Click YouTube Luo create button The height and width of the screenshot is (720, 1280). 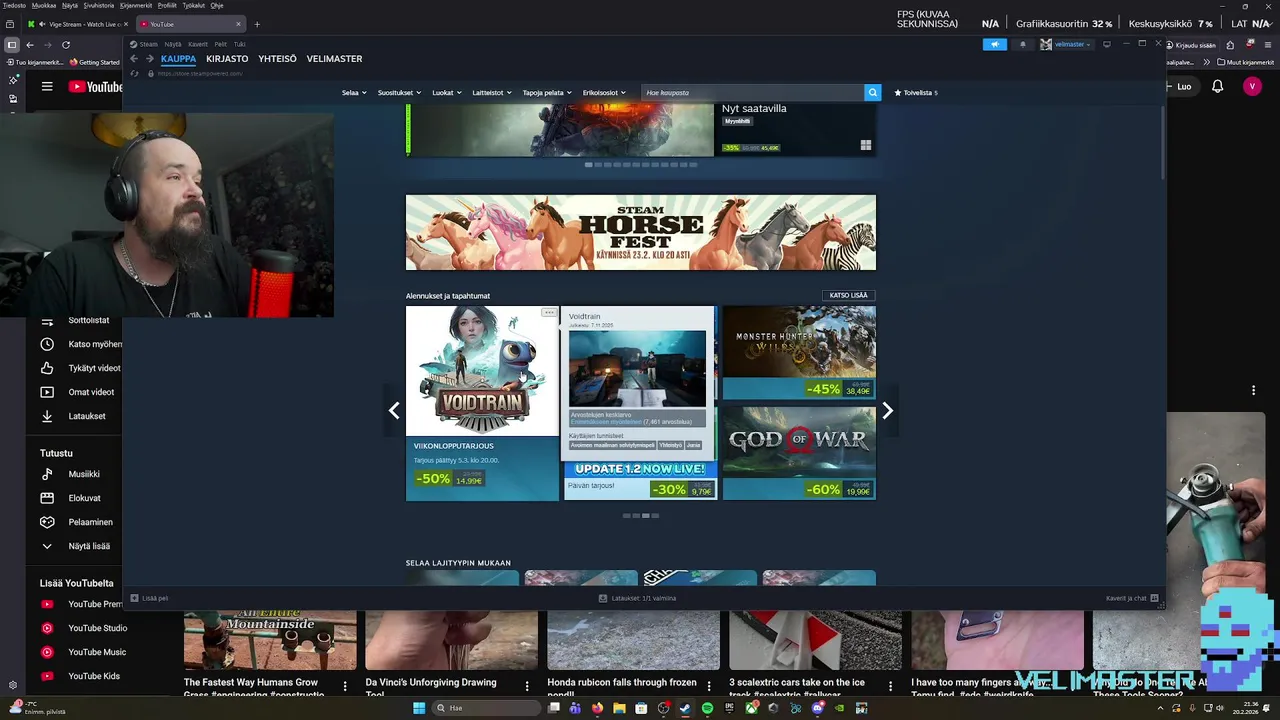[x=1184, y=87]
